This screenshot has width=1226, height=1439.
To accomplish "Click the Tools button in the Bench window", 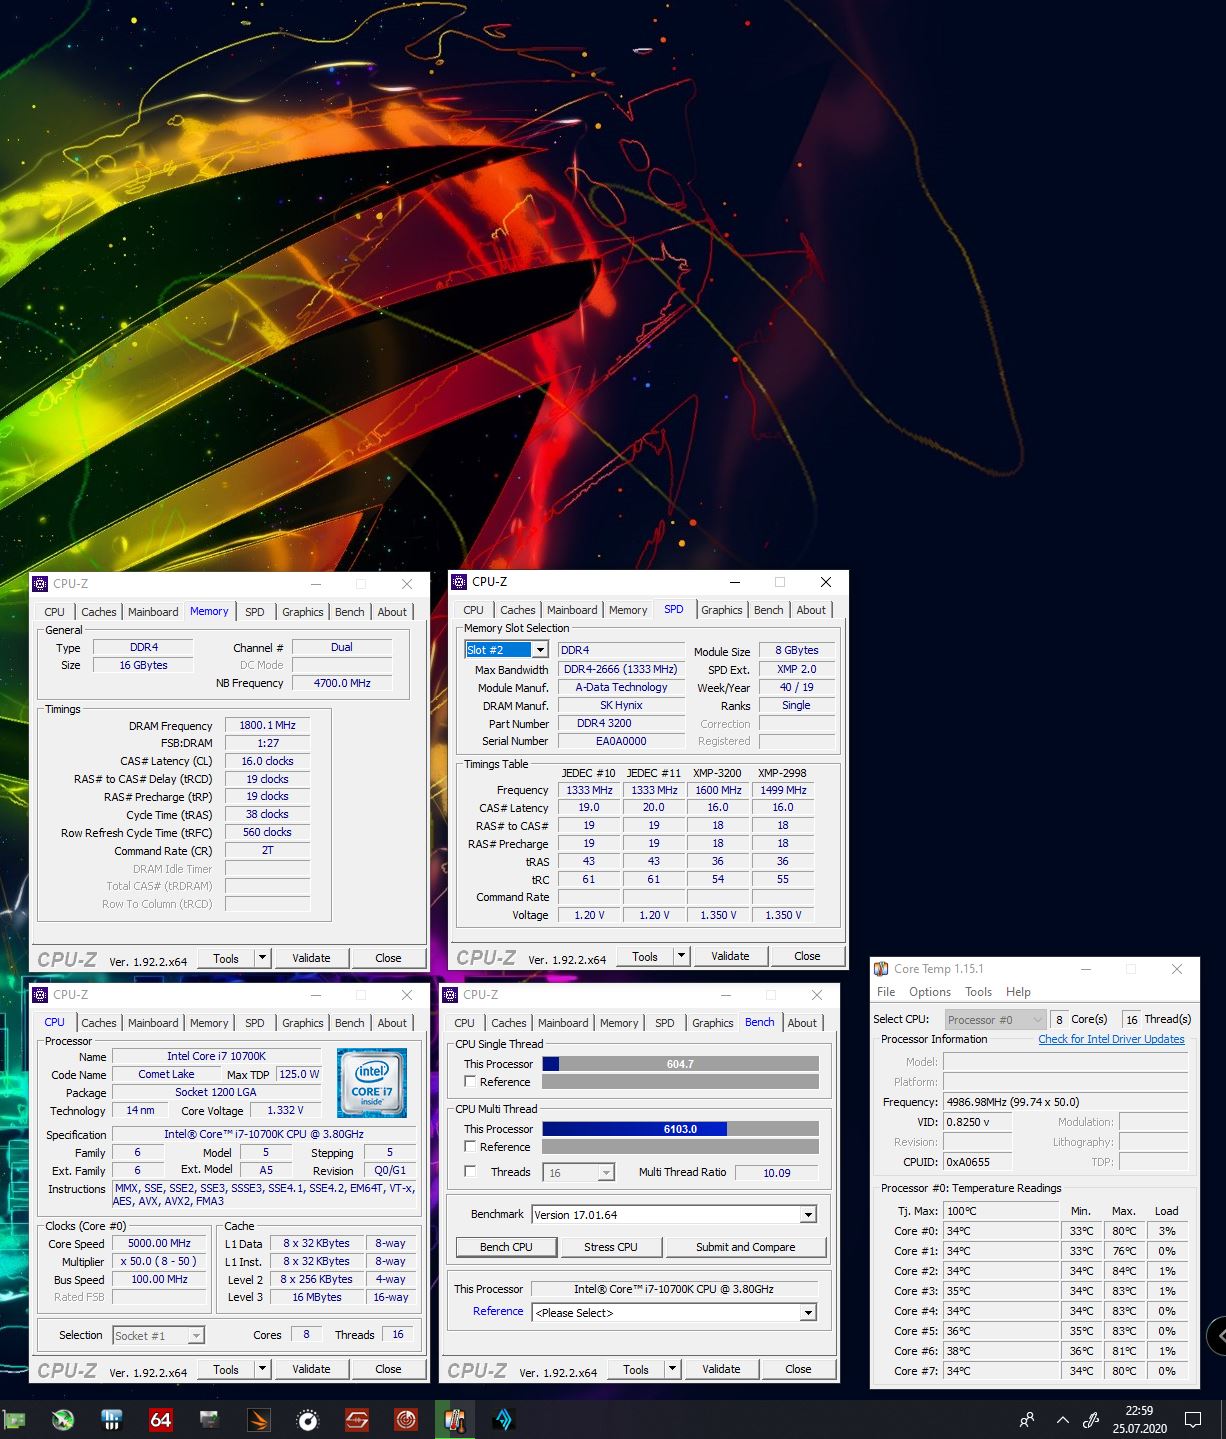I will coord(636,1369).
